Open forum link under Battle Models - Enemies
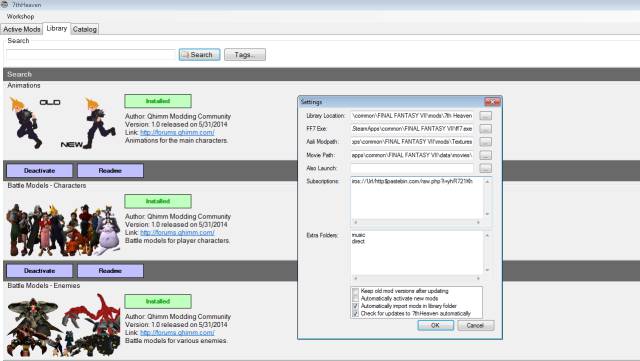The height and width of the screenshot is (361, 640). click(177, 333)
